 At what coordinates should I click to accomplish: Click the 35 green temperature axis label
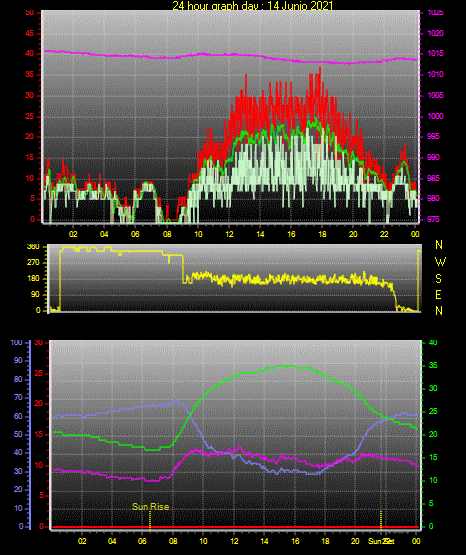point(433,365)
